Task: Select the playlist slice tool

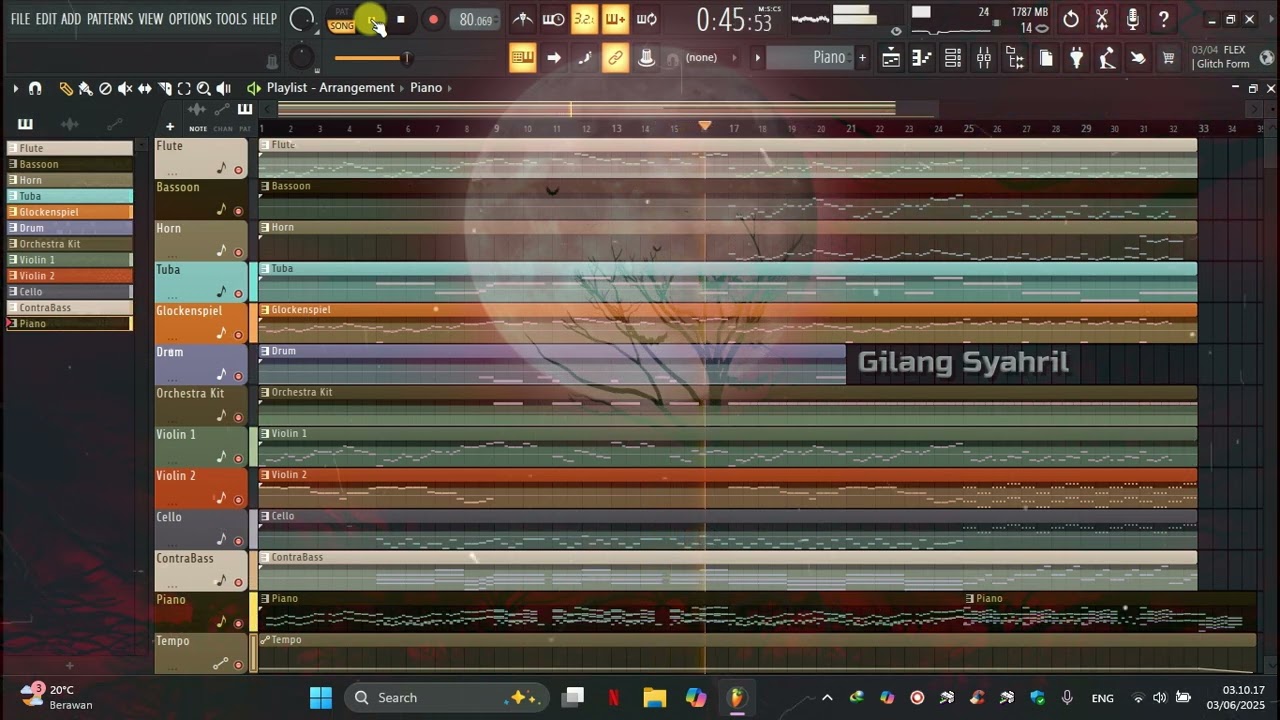Action: tap(165, 89)
